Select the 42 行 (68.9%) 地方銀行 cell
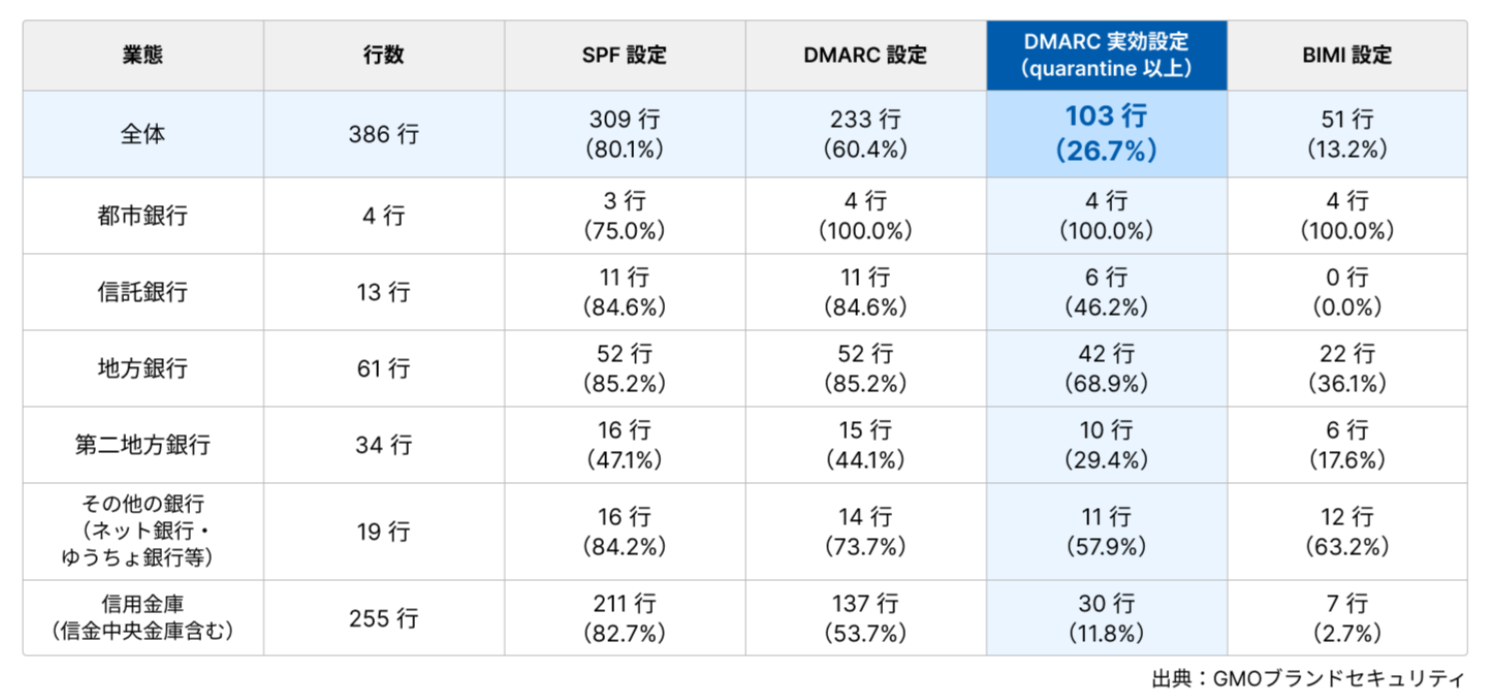1500x700 pixels. pos(1107,368)
